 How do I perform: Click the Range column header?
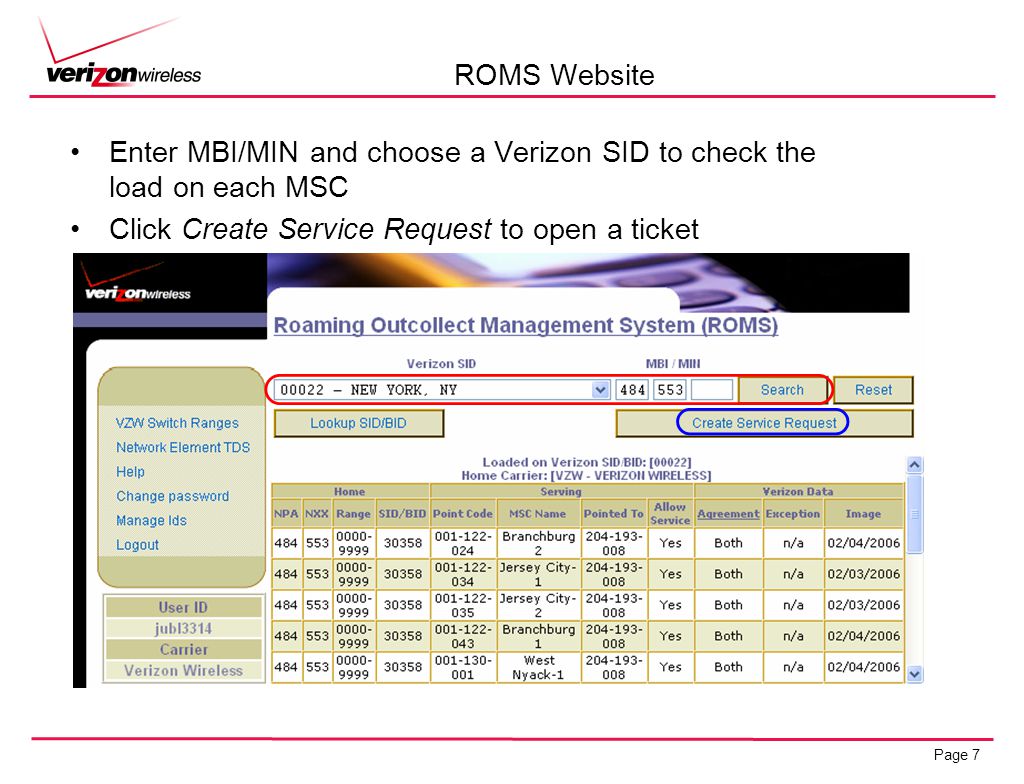click(x=353, y=514)
